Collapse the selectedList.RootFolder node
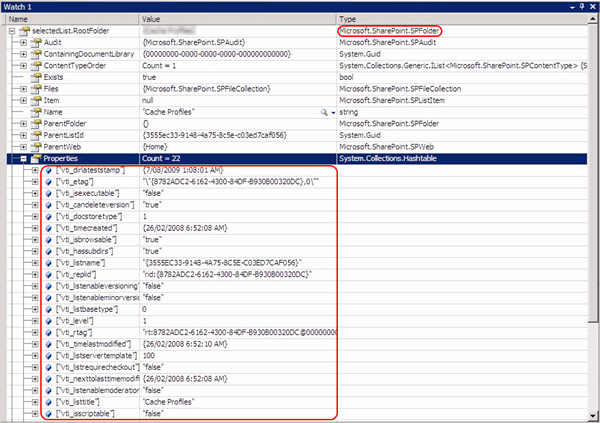This screenshot has height=423, width=600. pos(12,31)
